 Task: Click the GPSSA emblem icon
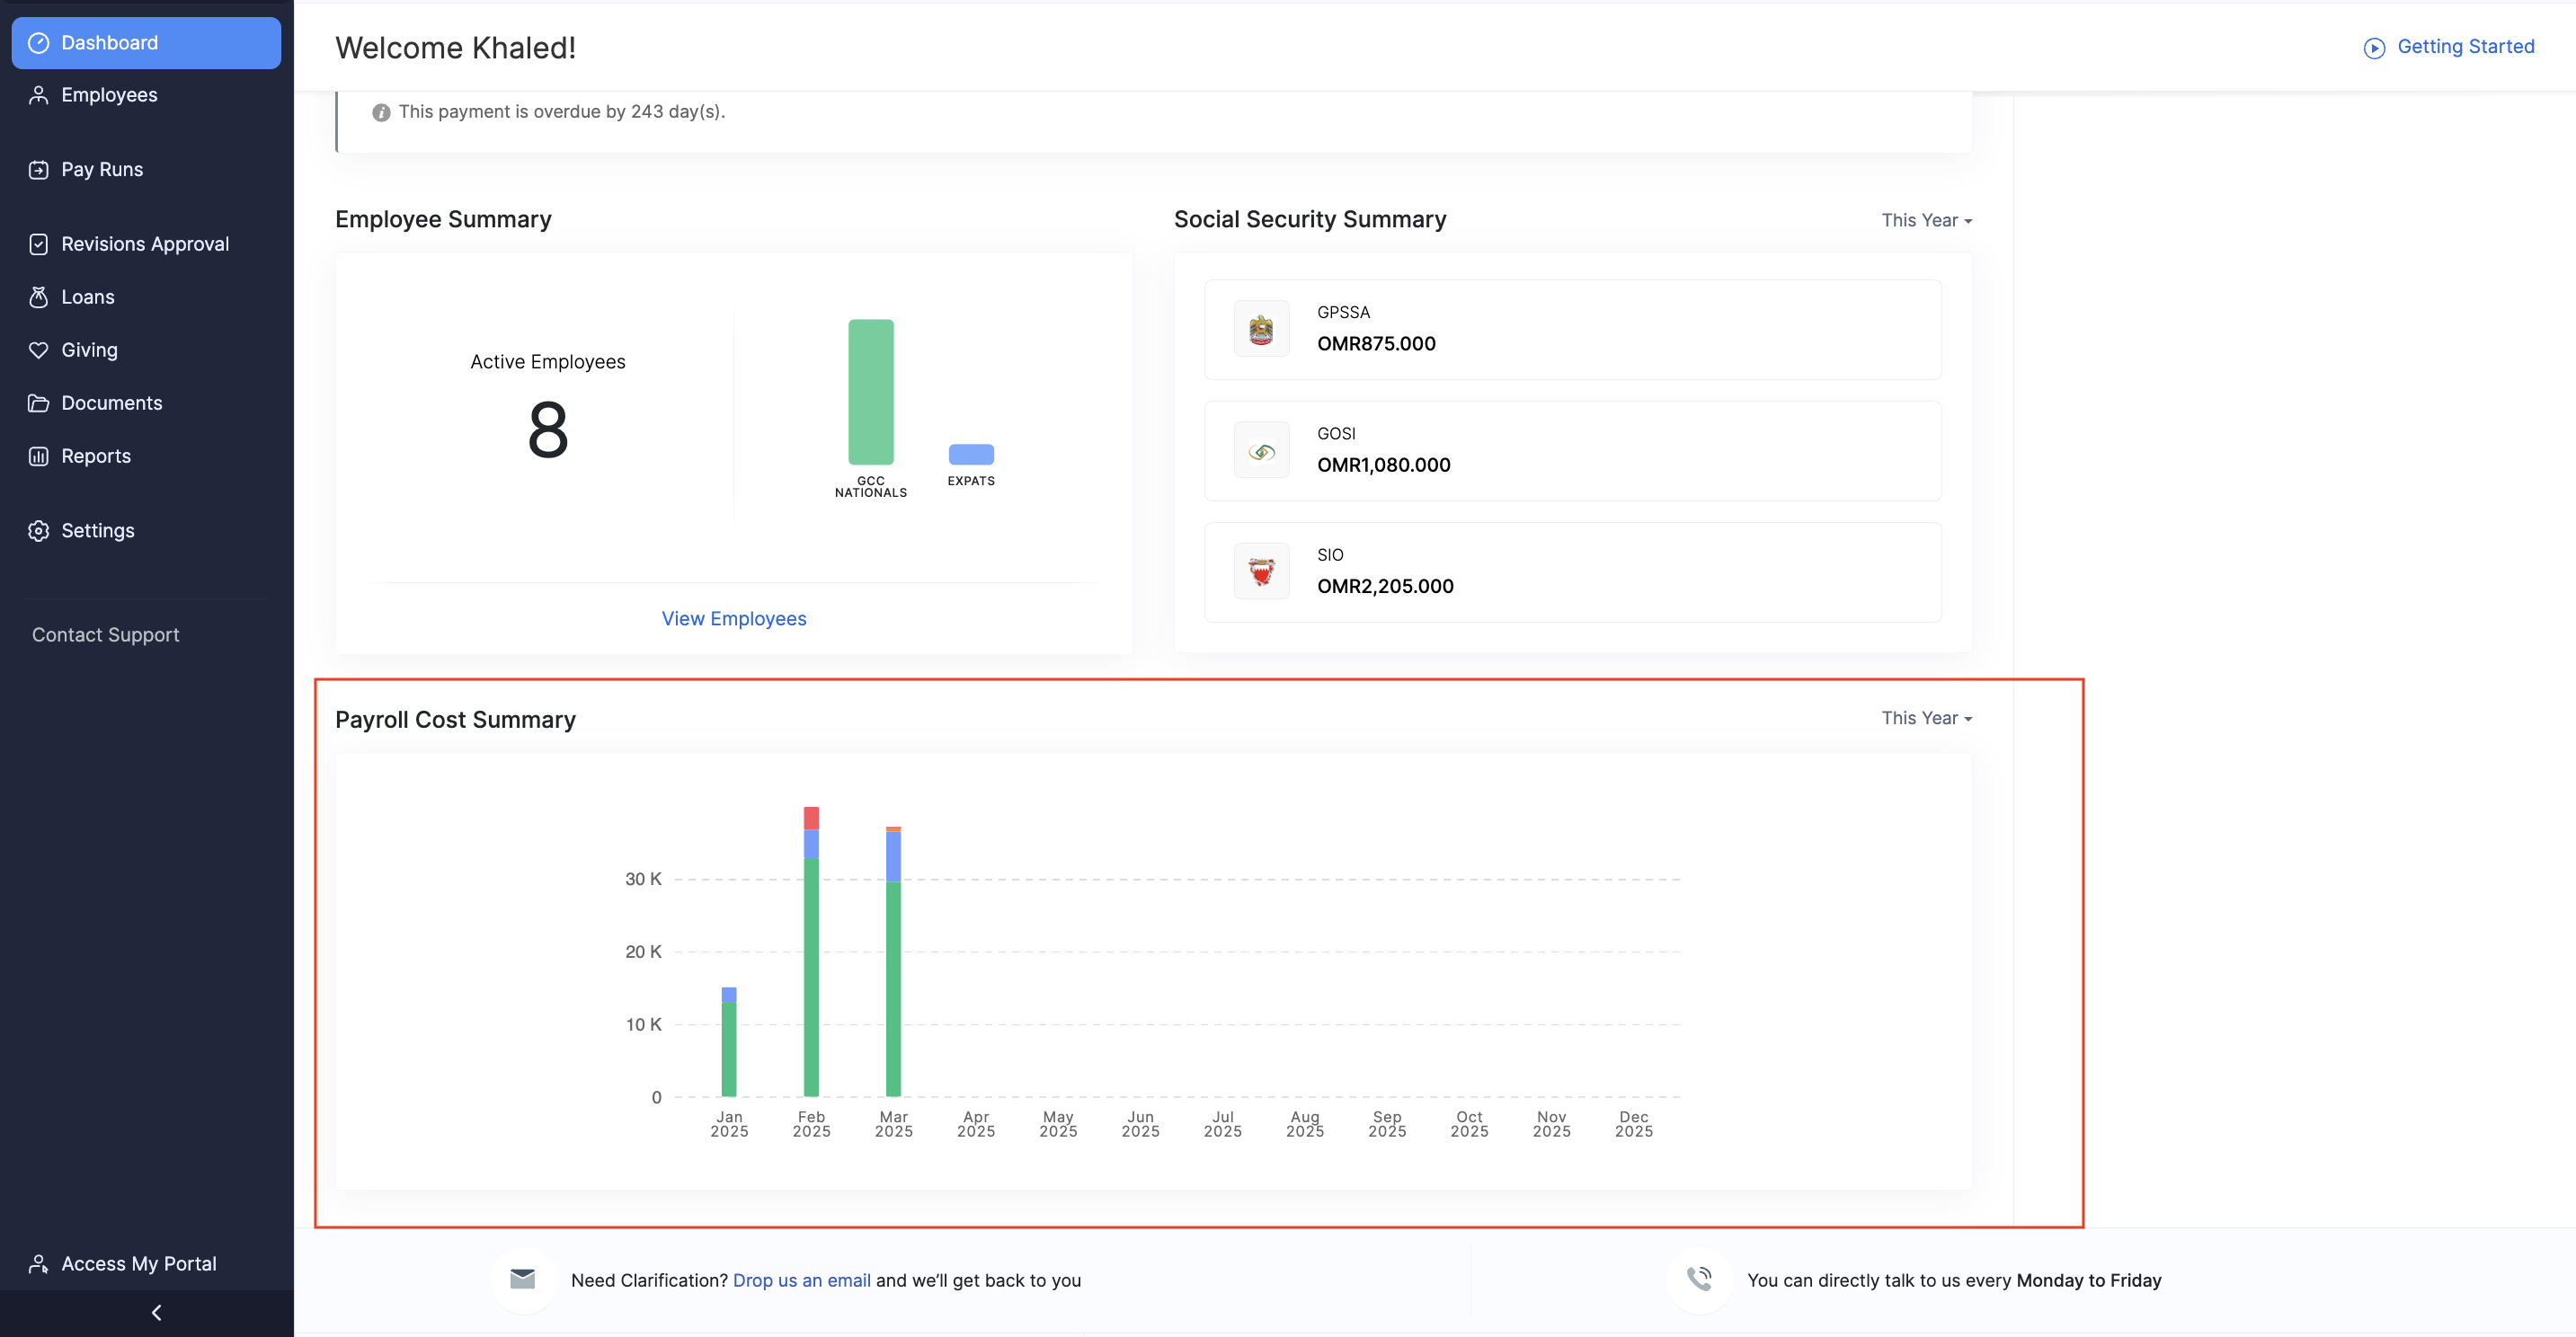1261,329
